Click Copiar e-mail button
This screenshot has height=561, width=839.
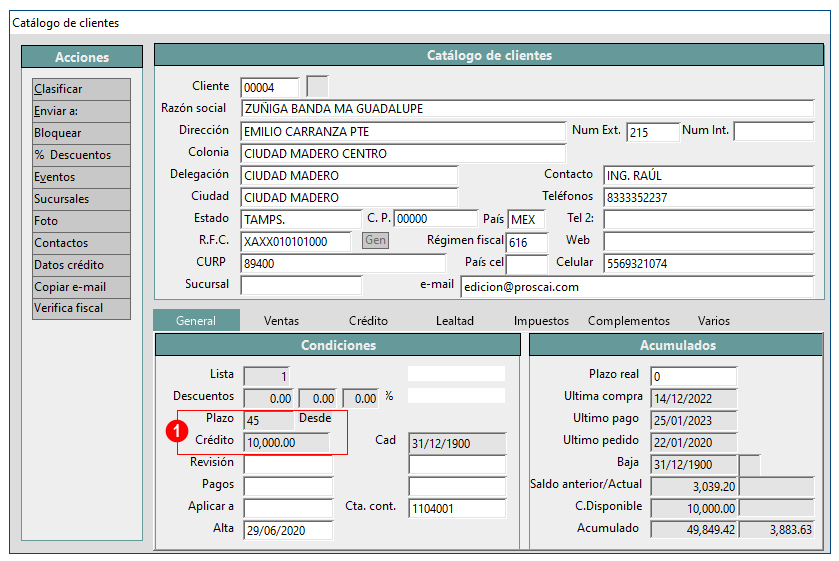pyautogui.click(x=81, y=286)
